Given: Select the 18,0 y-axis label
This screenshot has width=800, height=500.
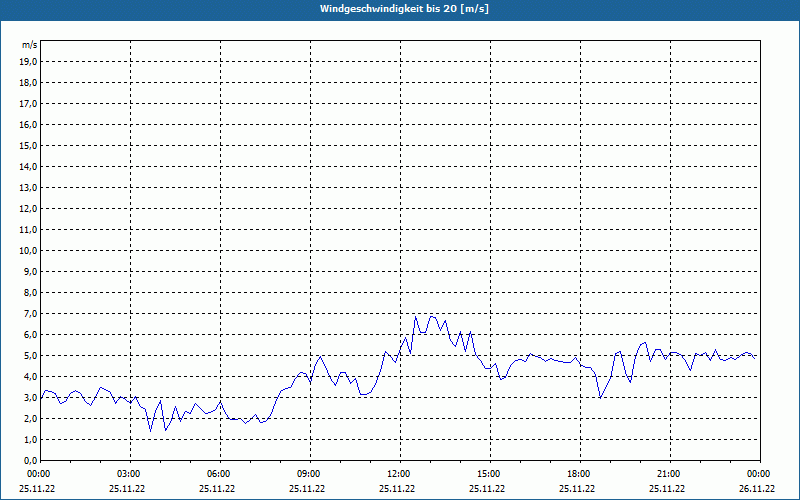Looking at the screenshot, I should coord(29,83).
